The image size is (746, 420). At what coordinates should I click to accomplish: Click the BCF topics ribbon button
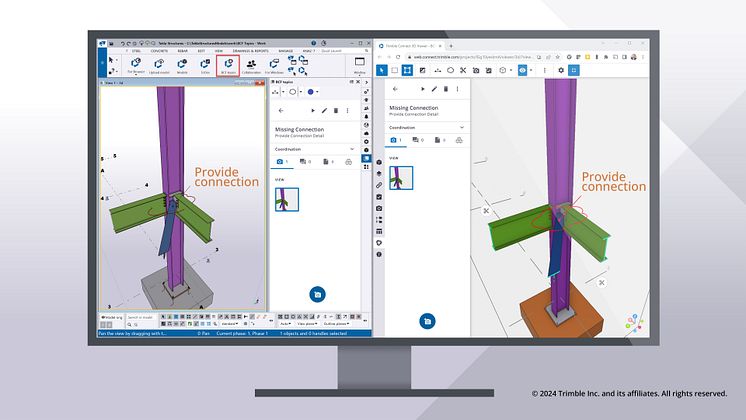coord(228,66)
